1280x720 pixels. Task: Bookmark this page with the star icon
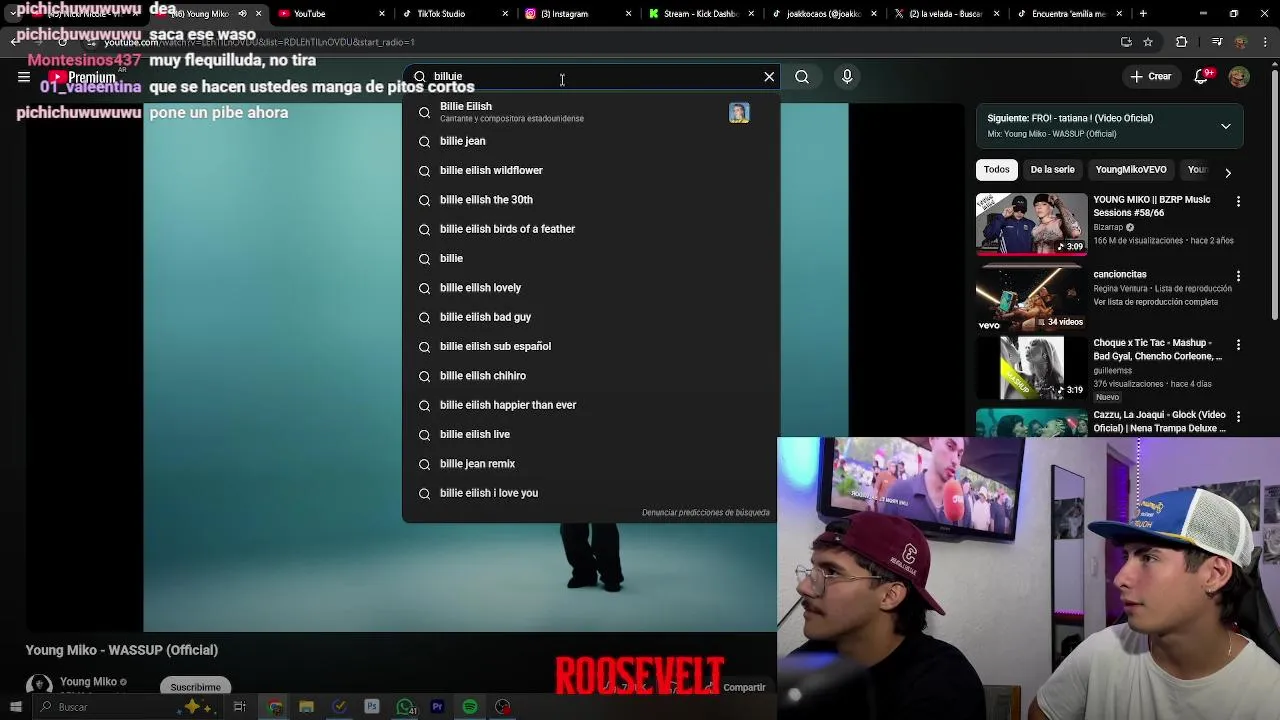point(1148,42)
